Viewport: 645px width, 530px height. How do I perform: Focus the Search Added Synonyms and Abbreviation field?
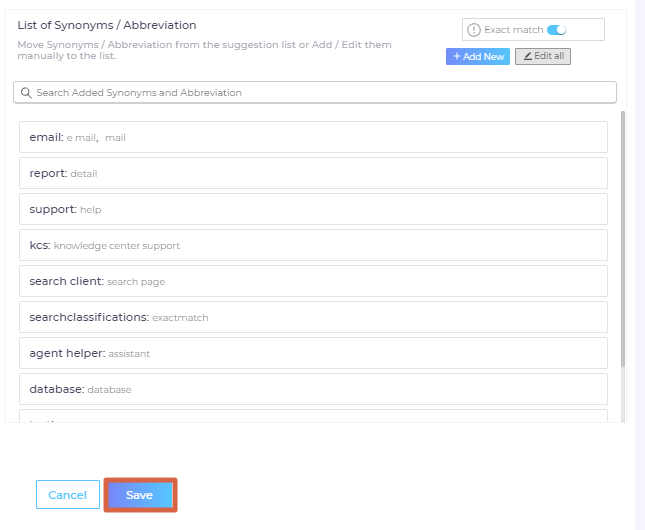[320, 92]
